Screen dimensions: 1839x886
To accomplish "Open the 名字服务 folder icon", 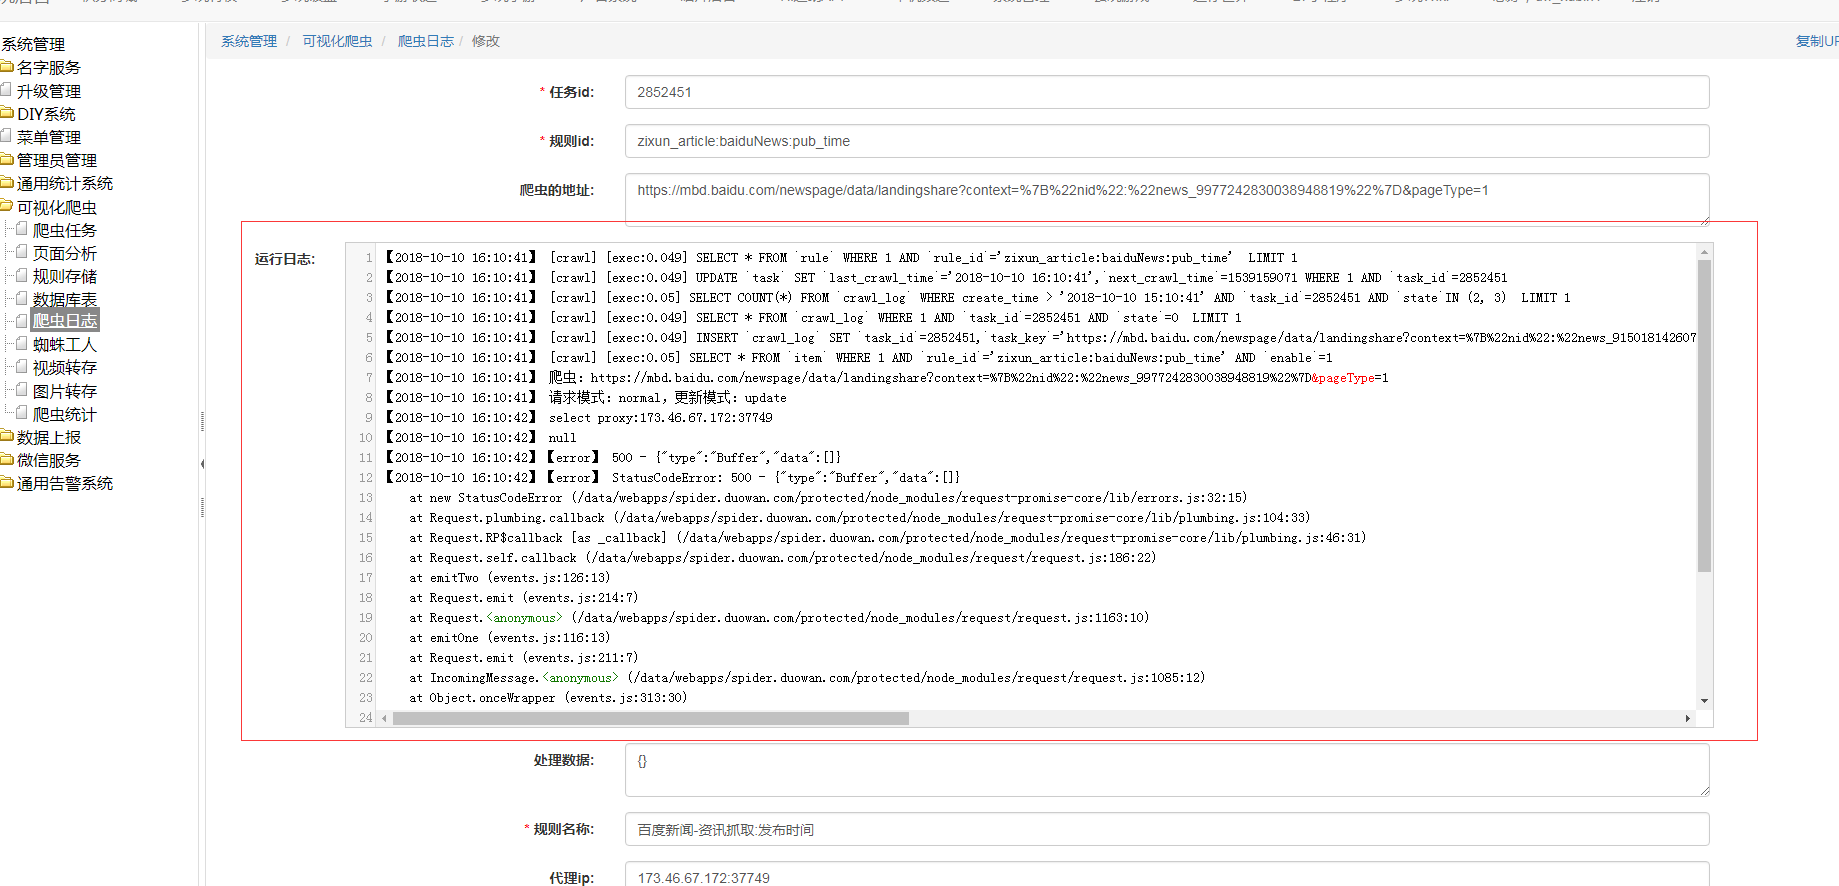I will click(x=6, y=67).
